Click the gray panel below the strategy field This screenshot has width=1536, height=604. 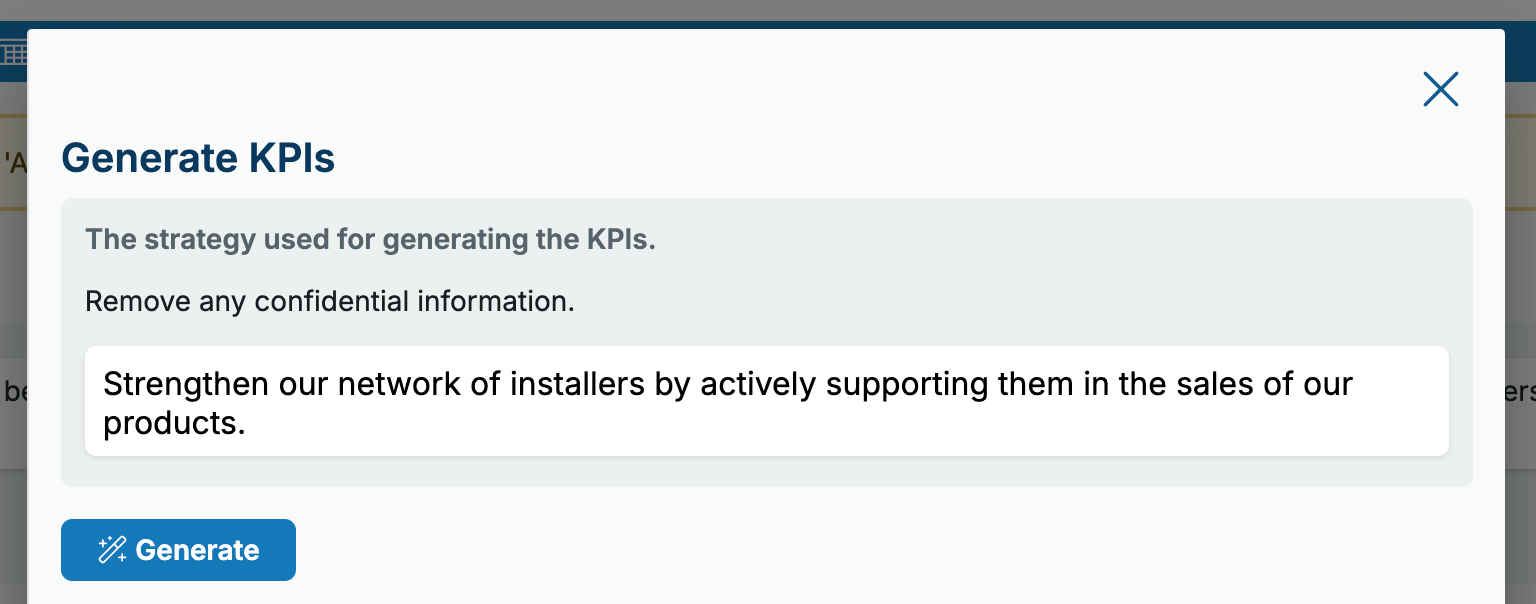pyautogui.click(x=766, y=471)
